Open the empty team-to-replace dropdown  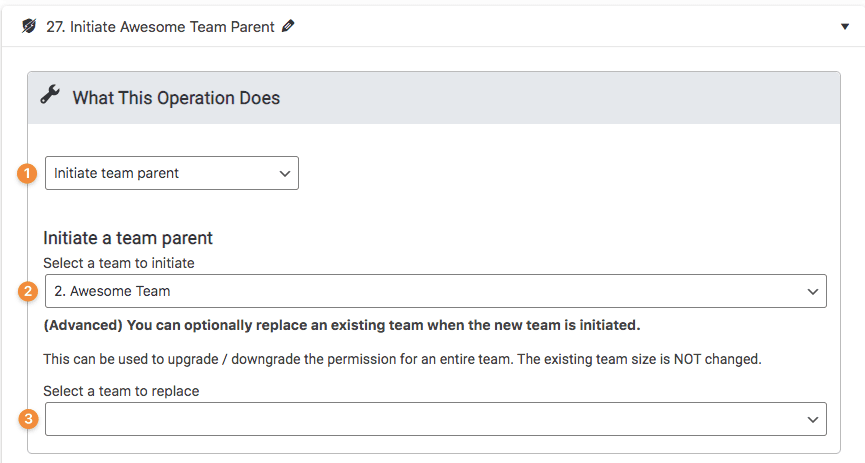(x=435, y=419)
